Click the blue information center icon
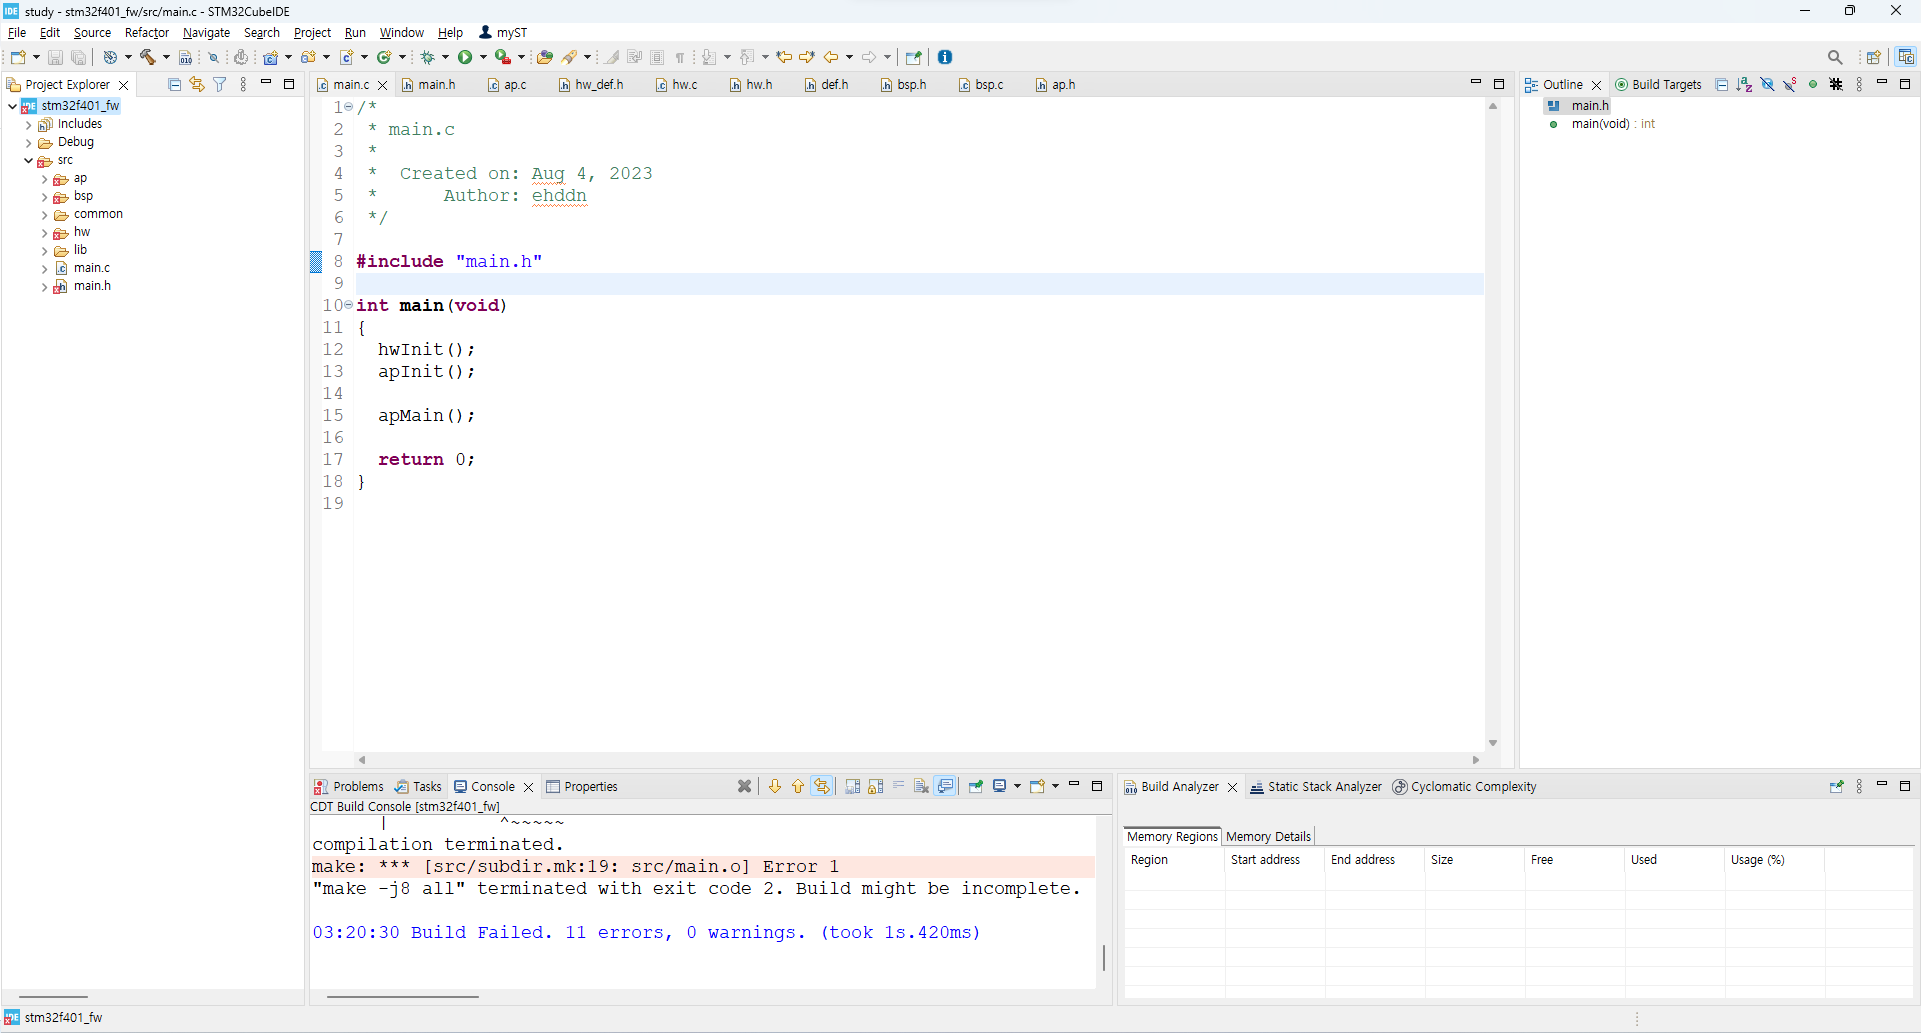This screenshot has height=1033, width=1921. [x=945, y=57]
